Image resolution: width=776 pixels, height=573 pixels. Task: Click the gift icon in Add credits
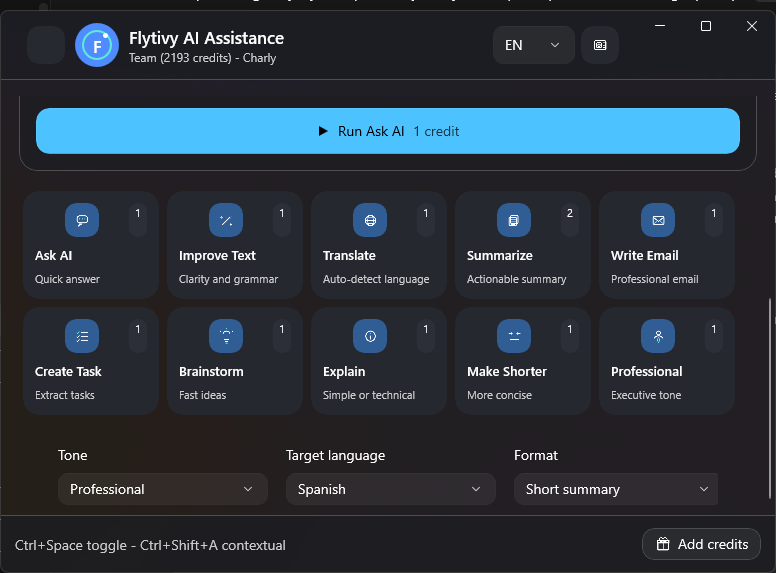(663, 544)
